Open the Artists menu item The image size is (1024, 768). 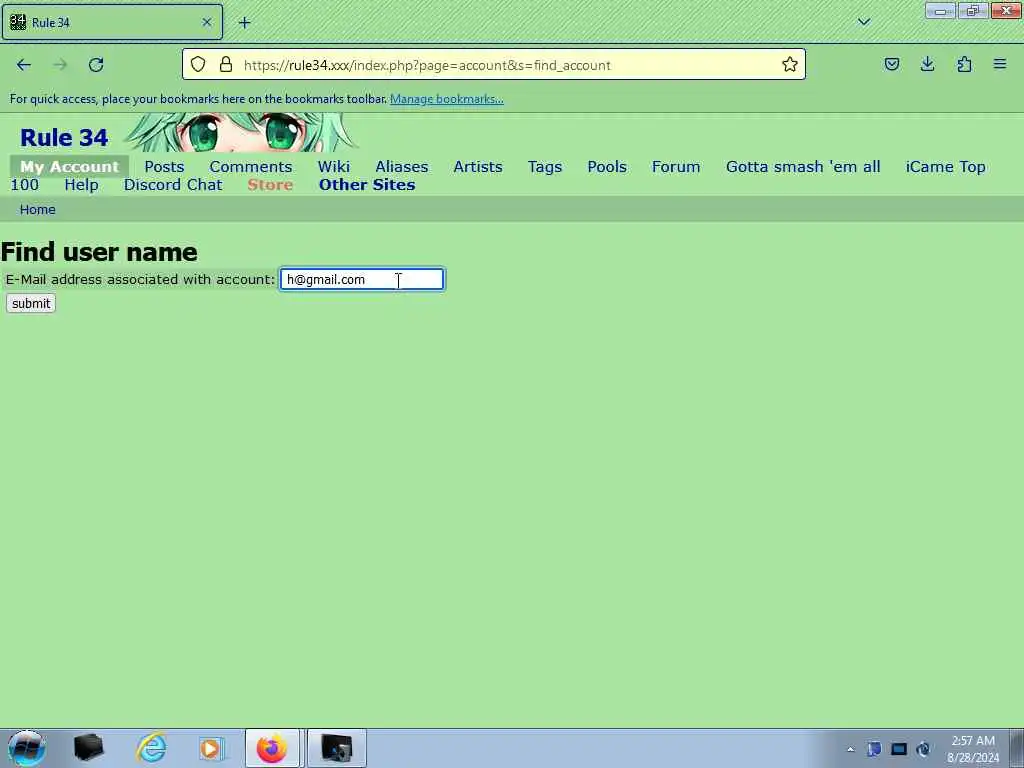478,167
